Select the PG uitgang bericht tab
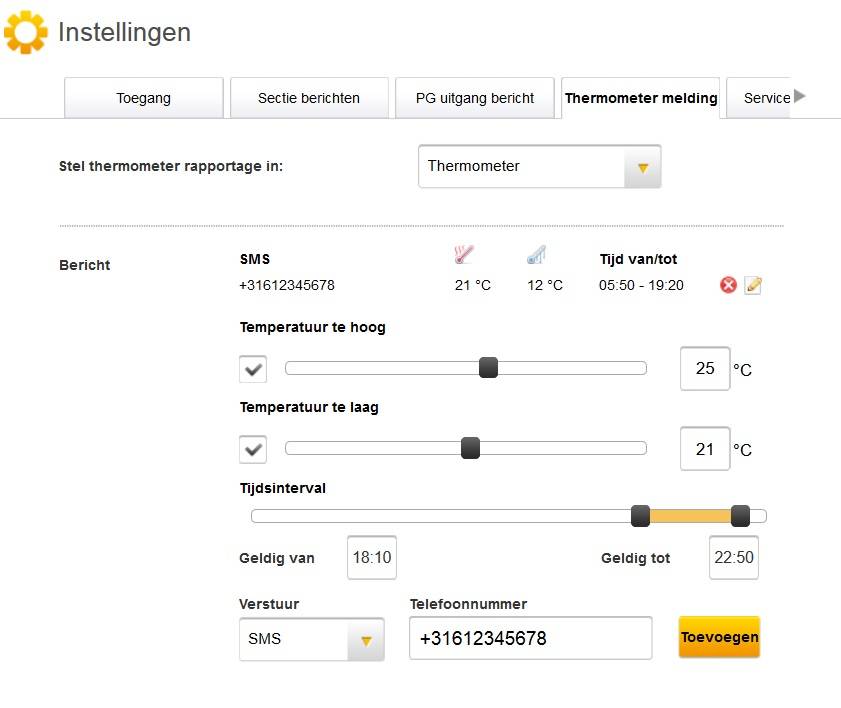 (475, 98)
